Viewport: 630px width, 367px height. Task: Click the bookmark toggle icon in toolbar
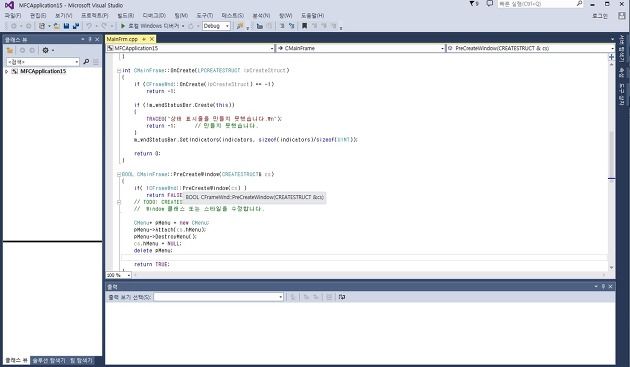304,26
